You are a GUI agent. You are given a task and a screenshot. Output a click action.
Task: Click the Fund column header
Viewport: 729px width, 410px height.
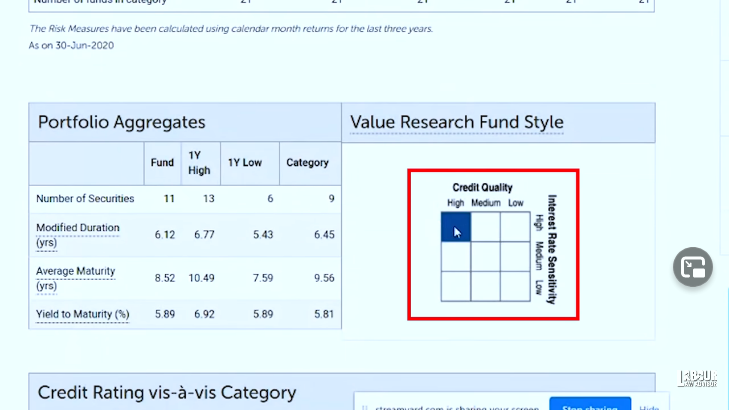[162, 163]
